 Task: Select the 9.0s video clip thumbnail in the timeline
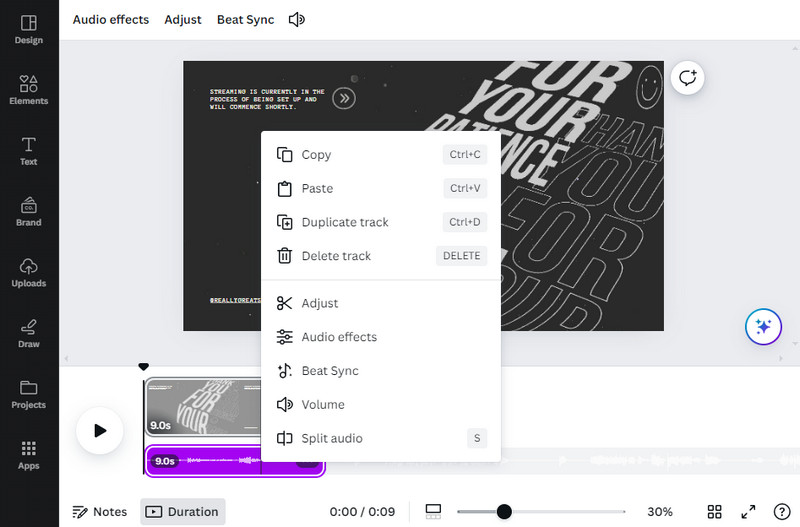[203, 408]
